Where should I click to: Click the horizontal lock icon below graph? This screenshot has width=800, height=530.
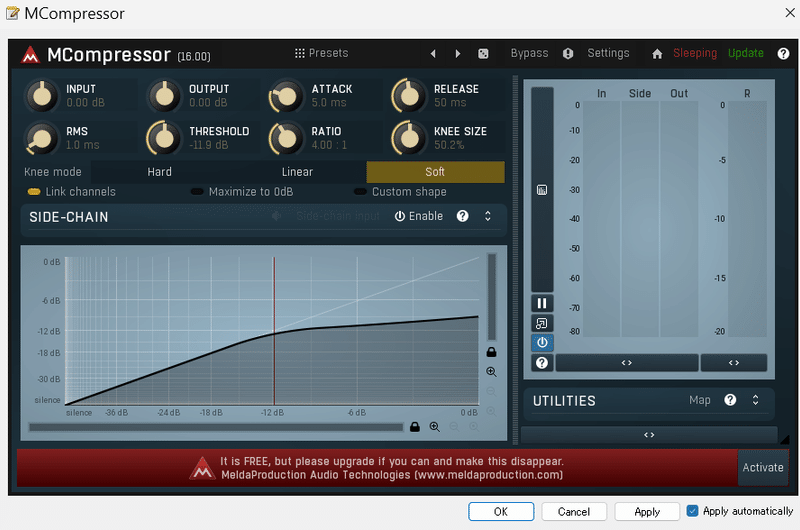pos(415,427)
